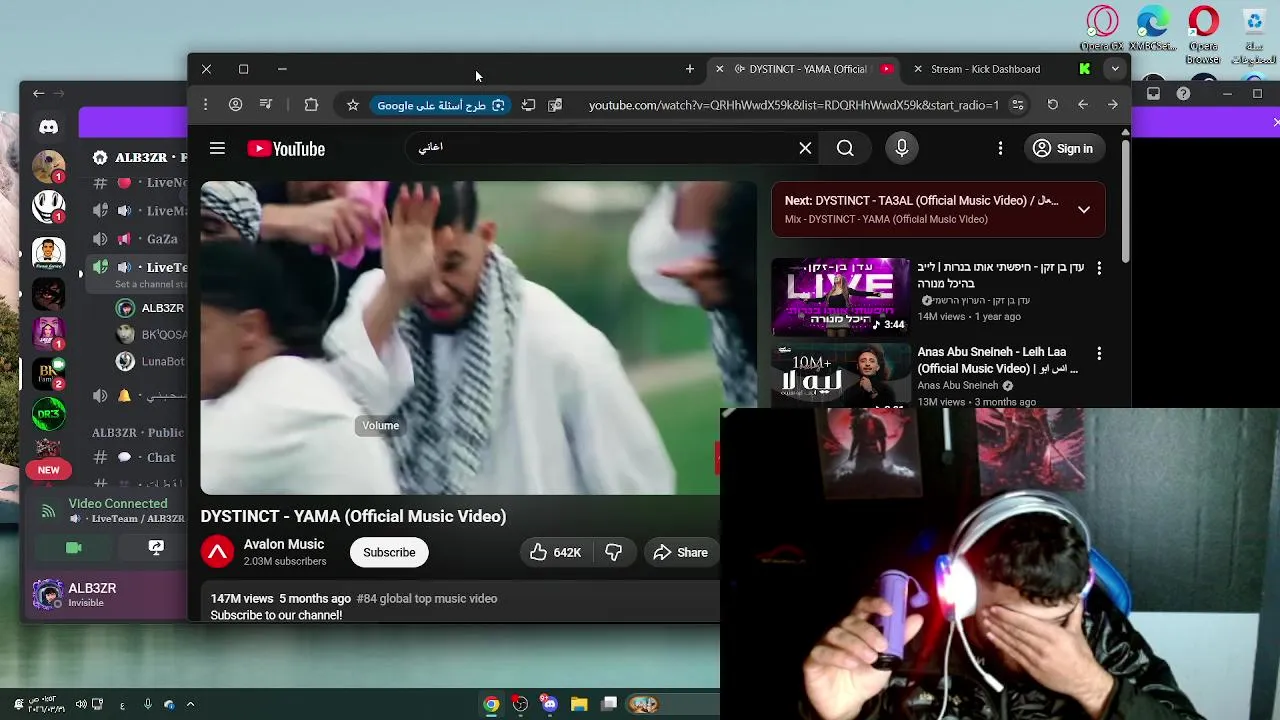The width and height of the screenshot is (1280, 720).
Task: Open Discord from the taskbar
Action: [x=550, y=704]
